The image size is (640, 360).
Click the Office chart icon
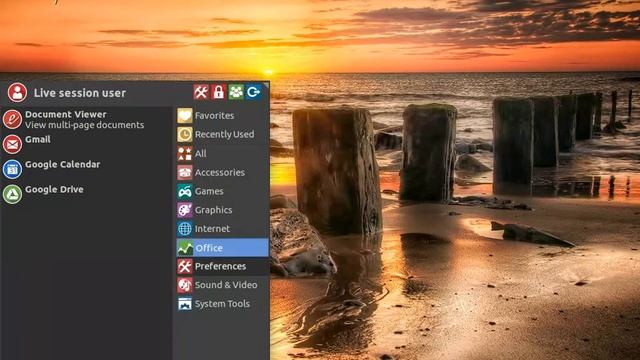click(x=184, y=248)
